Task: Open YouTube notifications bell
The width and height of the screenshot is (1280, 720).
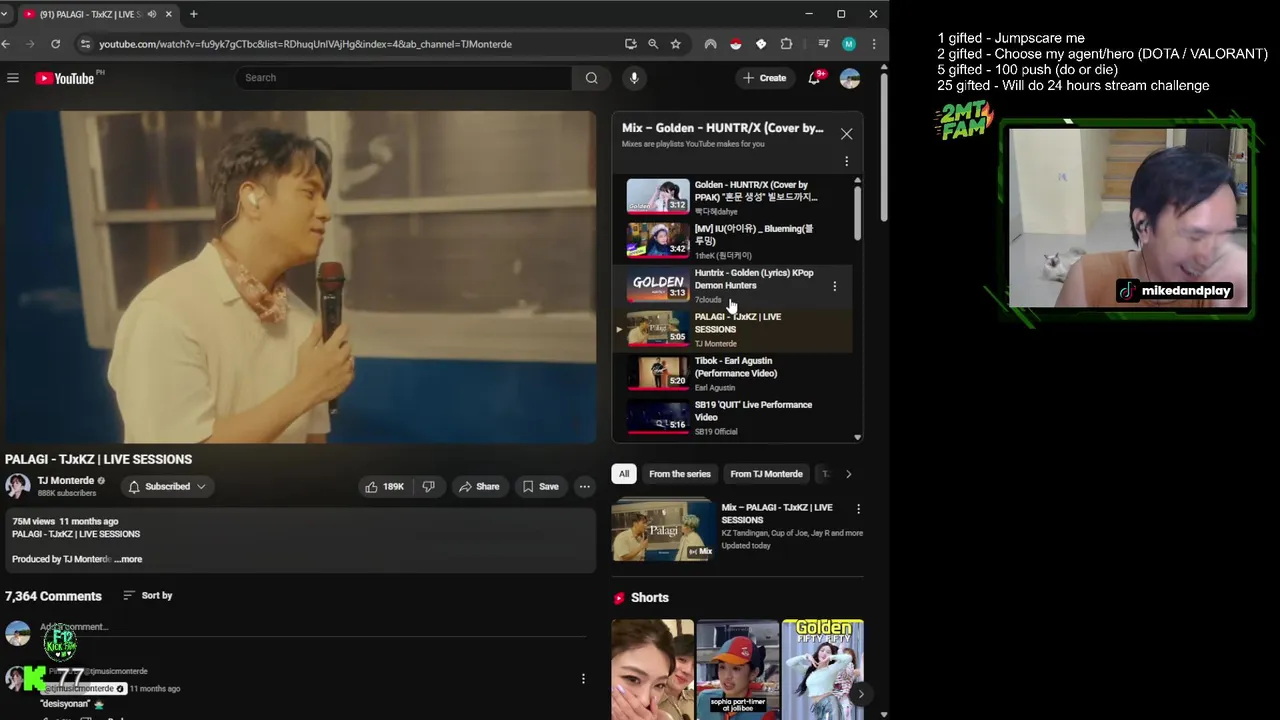Action: 815,78
